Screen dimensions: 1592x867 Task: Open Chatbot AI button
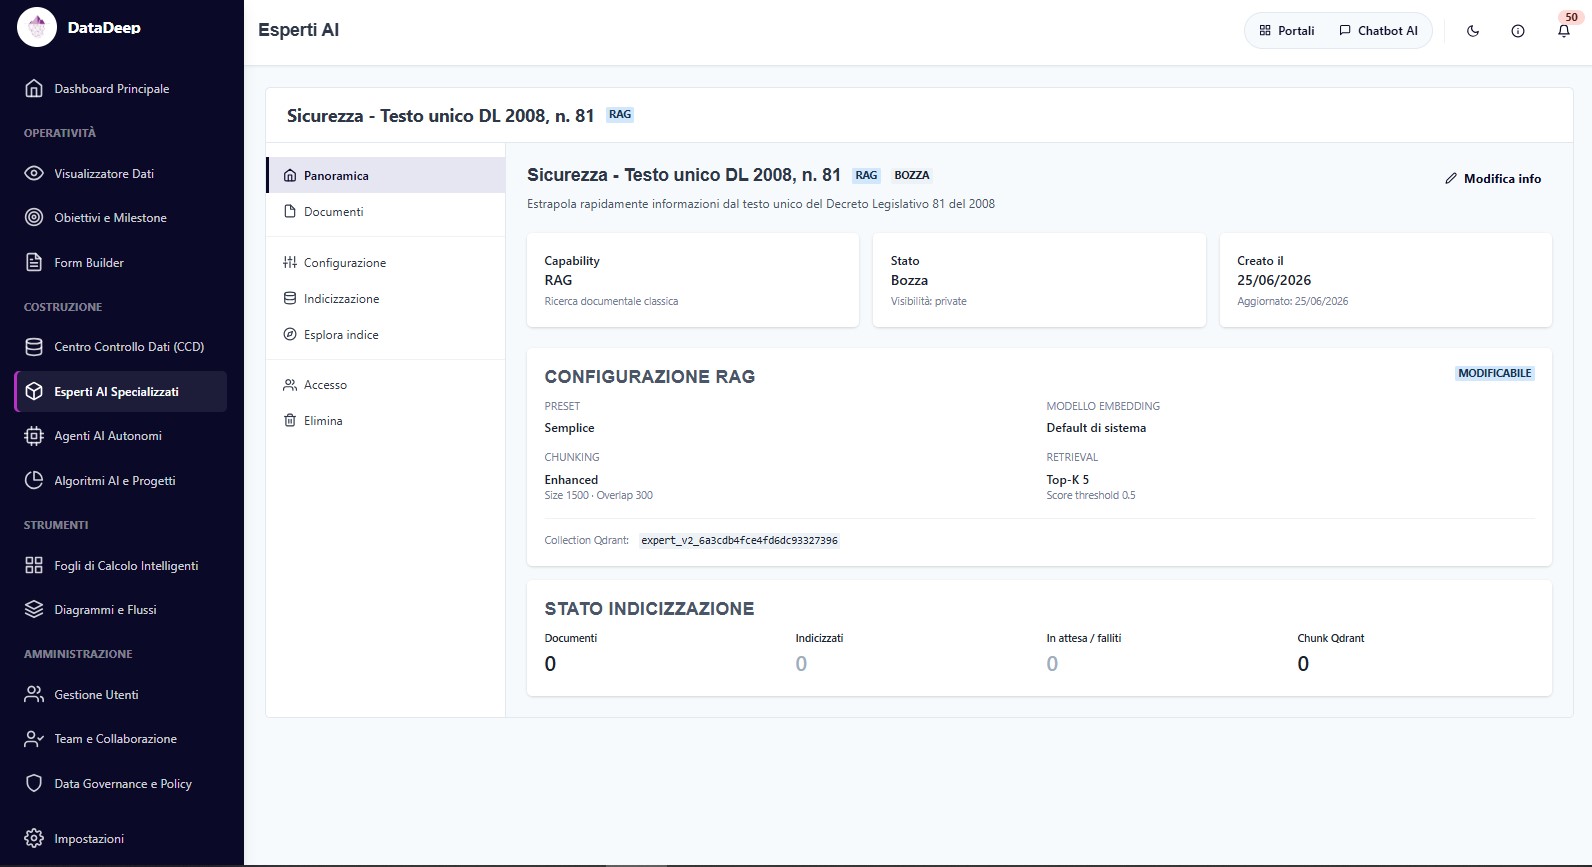pos(1378,31)
